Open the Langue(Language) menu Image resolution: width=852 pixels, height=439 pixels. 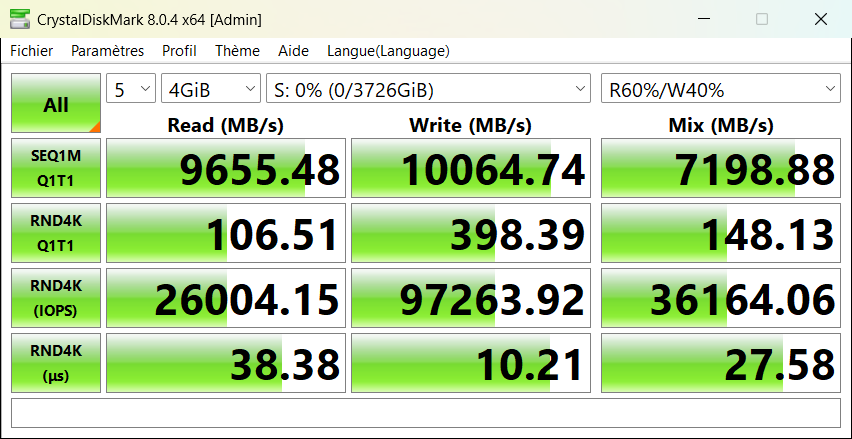pos(388,51)
